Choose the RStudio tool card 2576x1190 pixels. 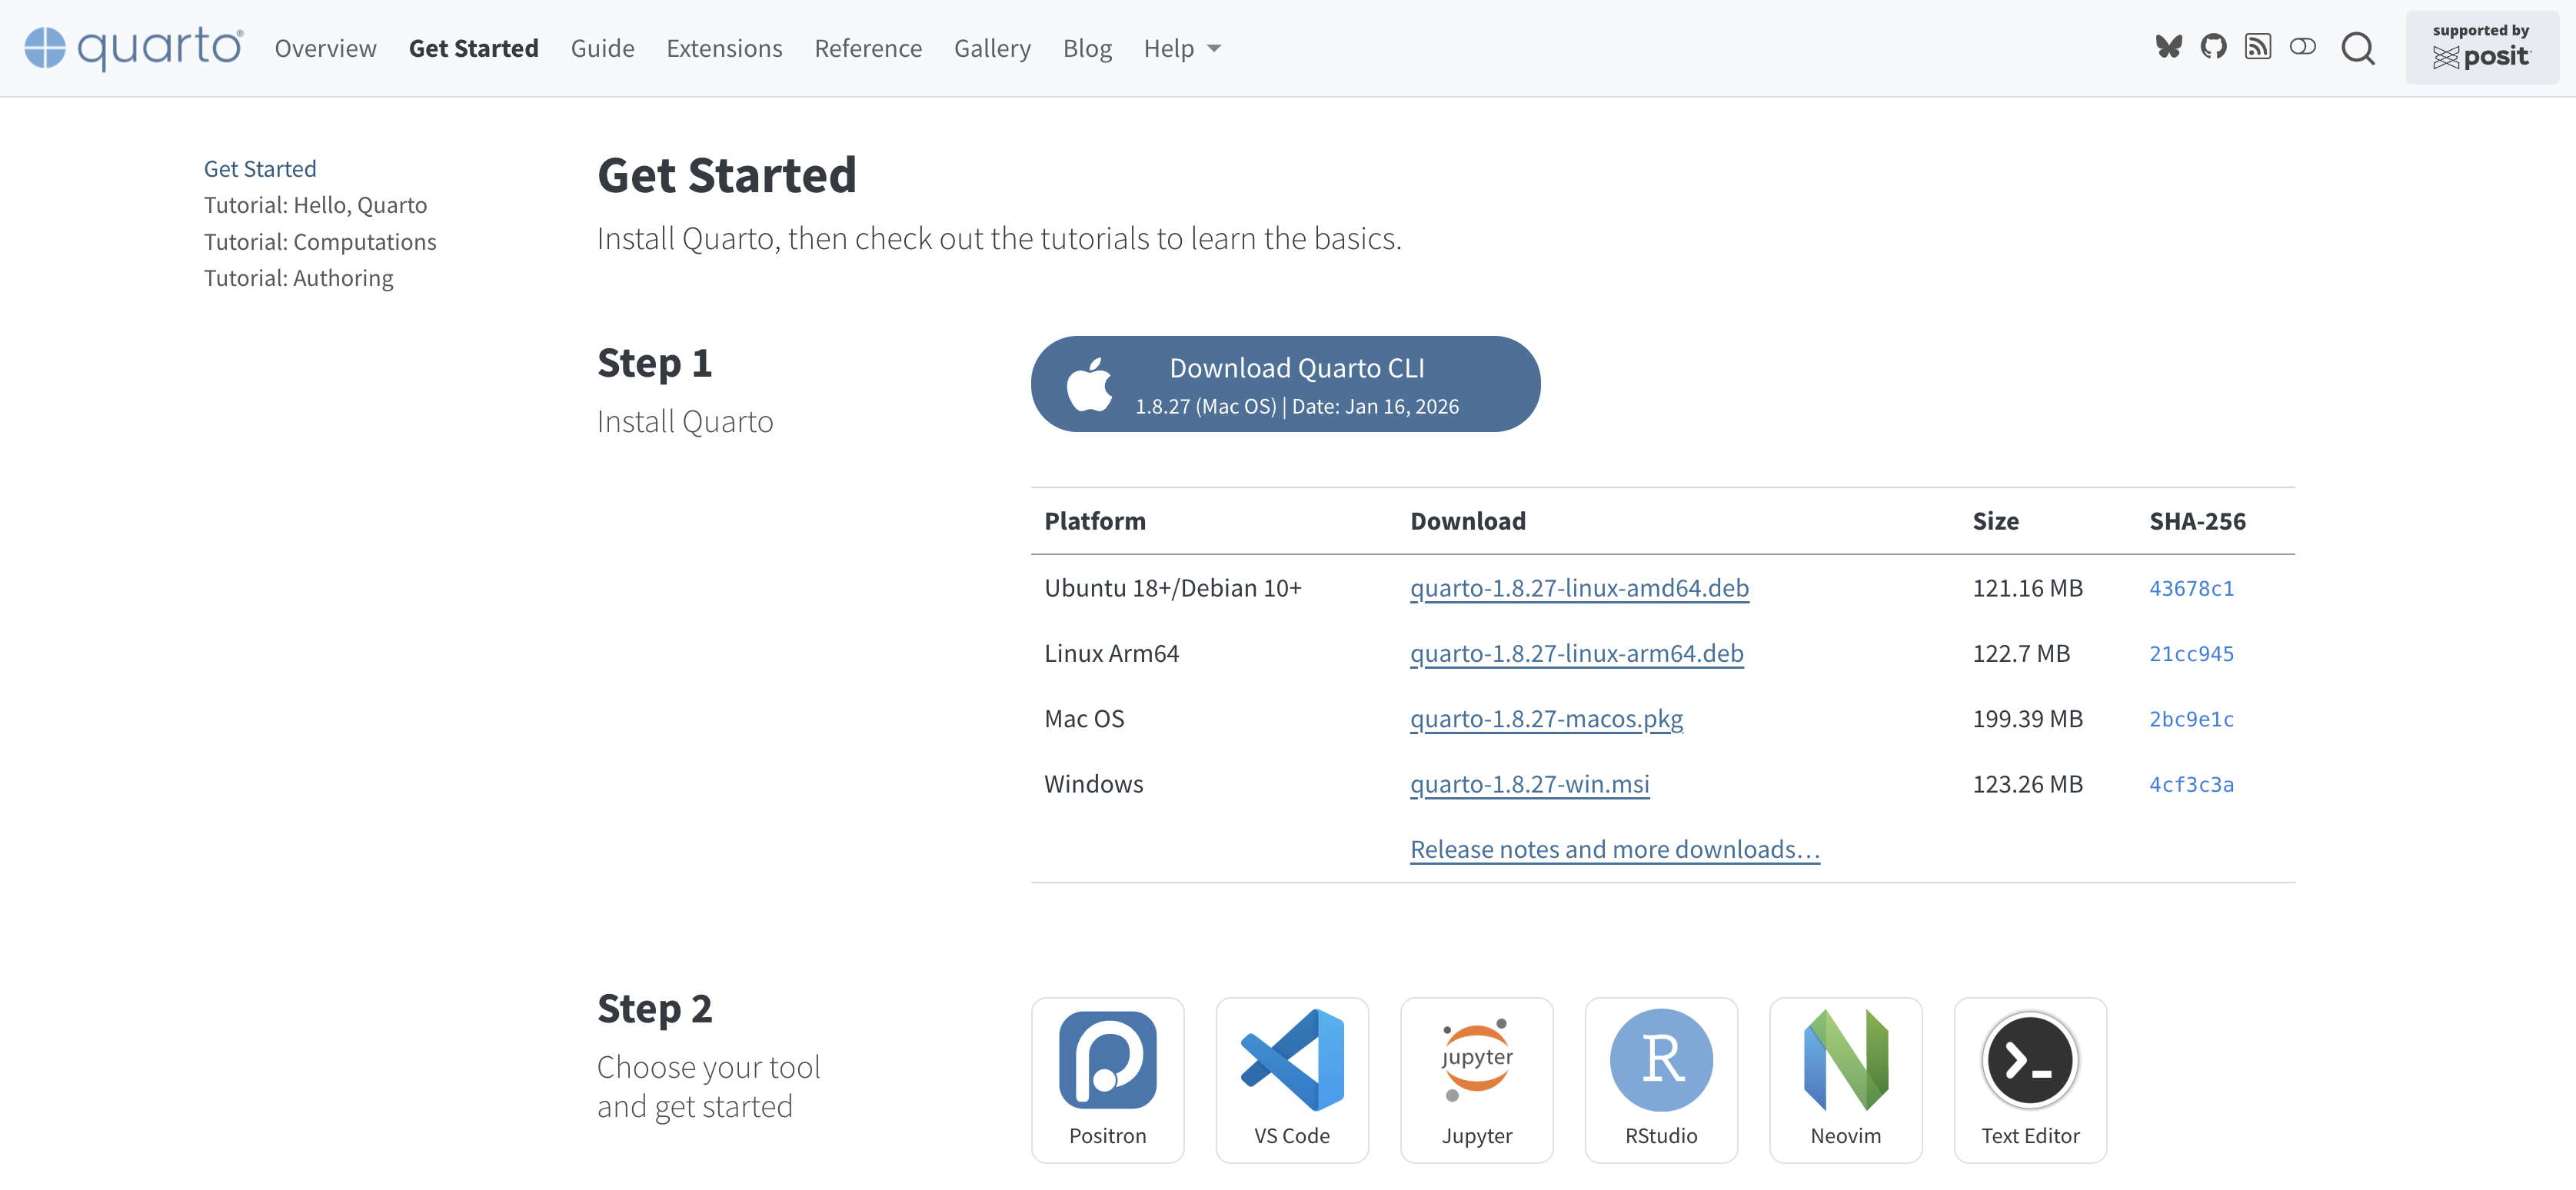click(1660, 1079)
